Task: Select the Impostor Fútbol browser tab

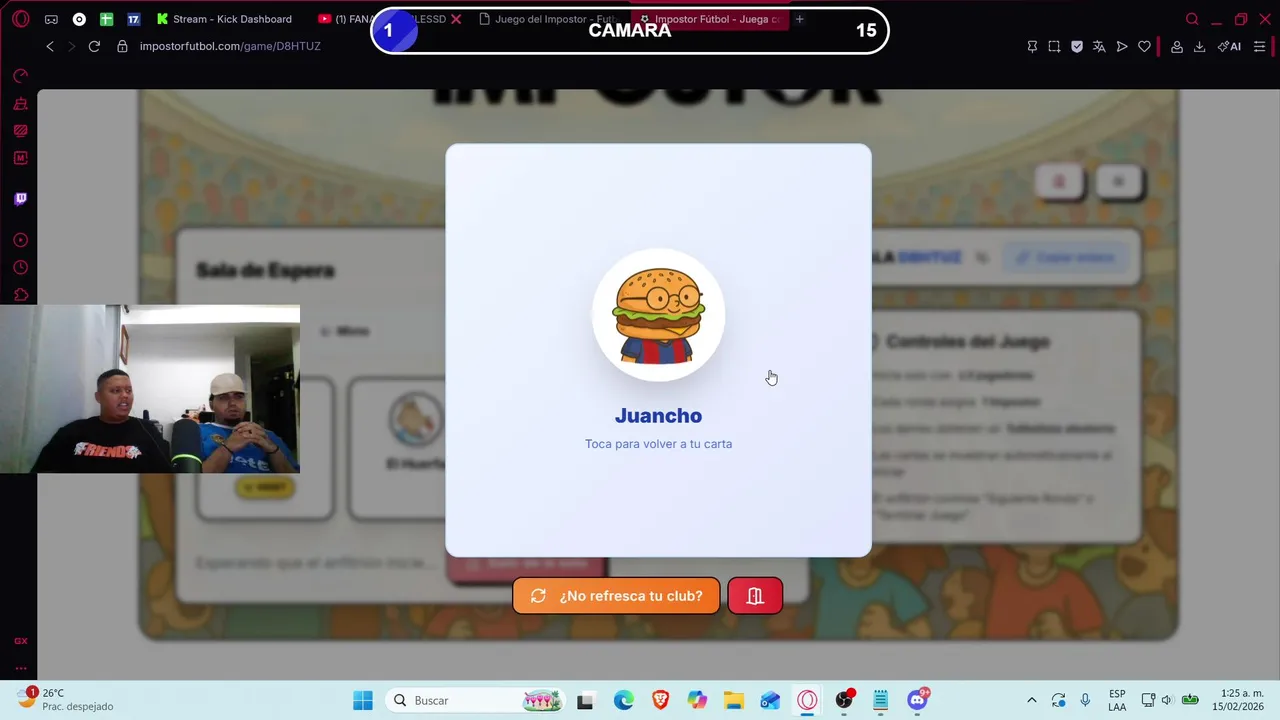Action: point(708,19)
